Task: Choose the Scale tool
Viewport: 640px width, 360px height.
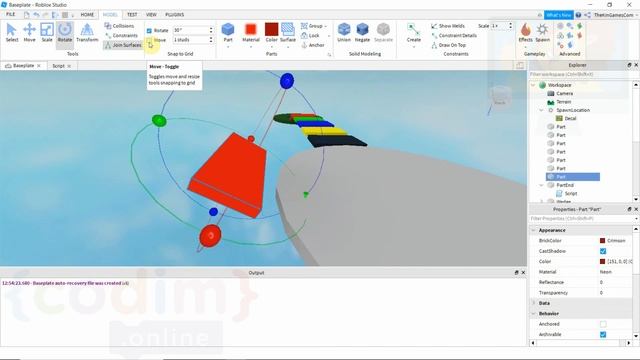Action: [47, 33]
